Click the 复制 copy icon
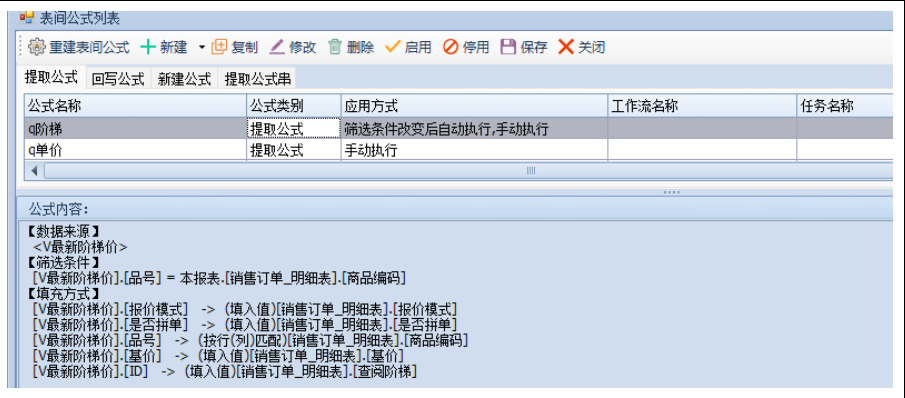The image size is (905, 398). pos(219,47)
